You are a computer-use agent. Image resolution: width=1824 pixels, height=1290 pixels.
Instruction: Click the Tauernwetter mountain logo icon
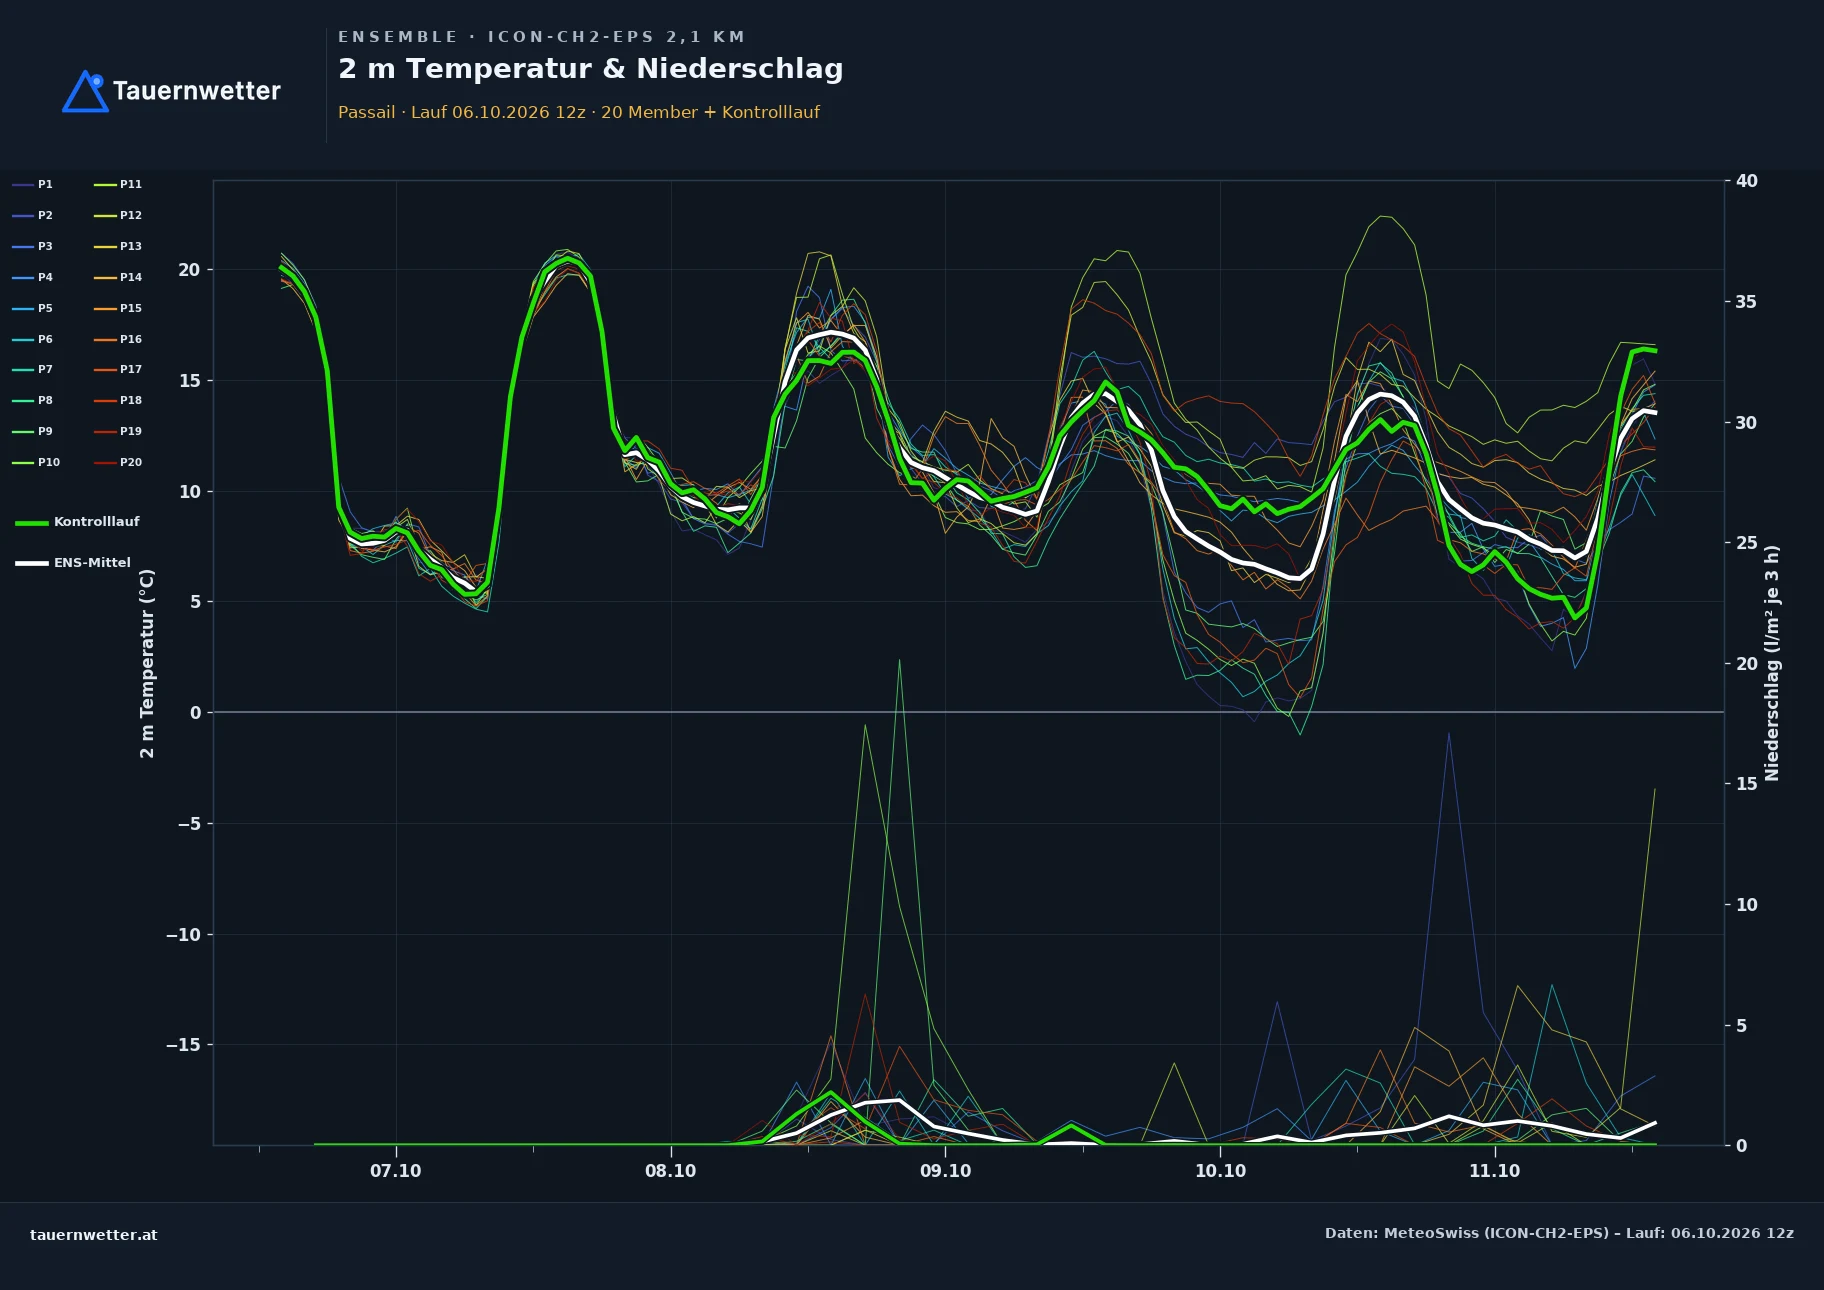point(85,91)
